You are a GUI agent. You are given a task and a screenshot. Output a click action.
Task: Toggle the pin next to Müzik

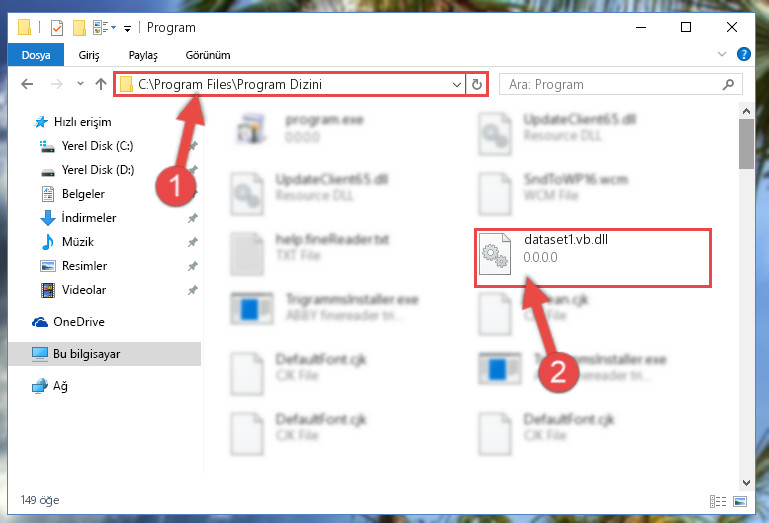193,242
